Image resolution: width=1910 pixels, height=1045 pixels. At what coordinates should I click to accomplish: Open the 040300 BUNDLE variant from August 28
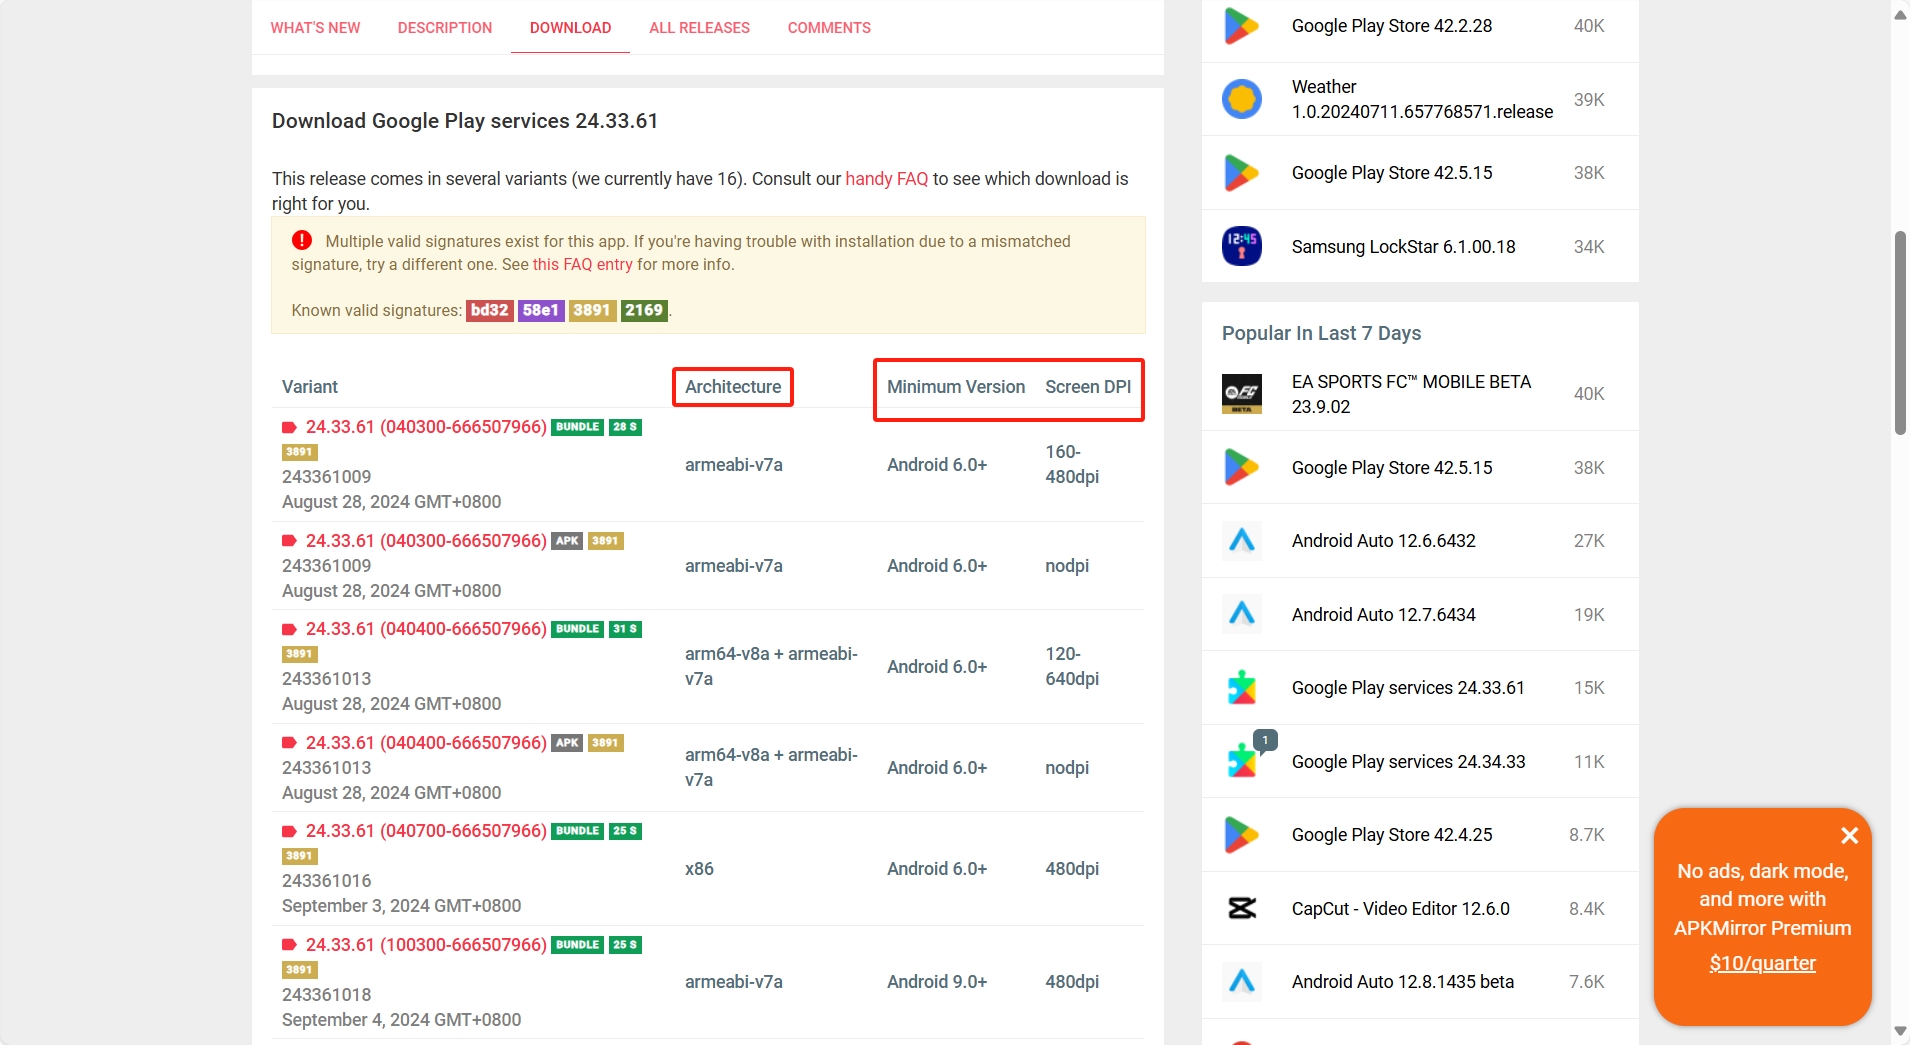(426, 427)
